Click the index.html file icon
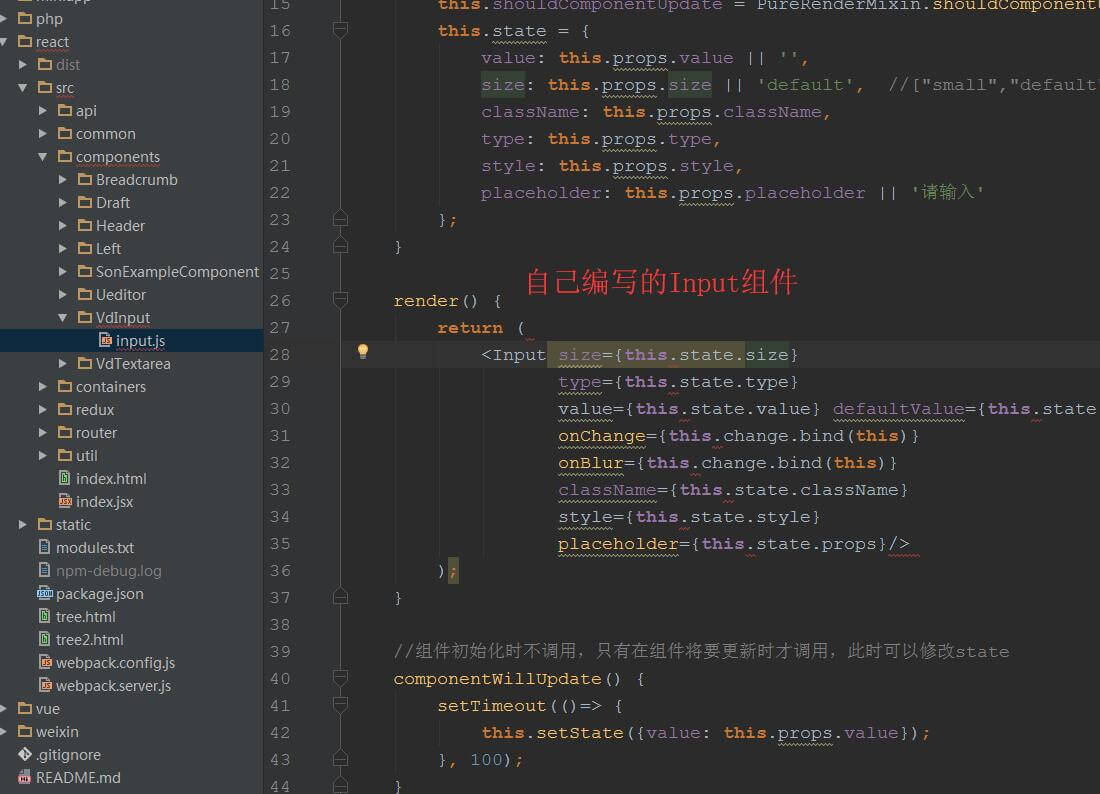The height and width of the screenshot is (794, 1100). pos(65,479)
